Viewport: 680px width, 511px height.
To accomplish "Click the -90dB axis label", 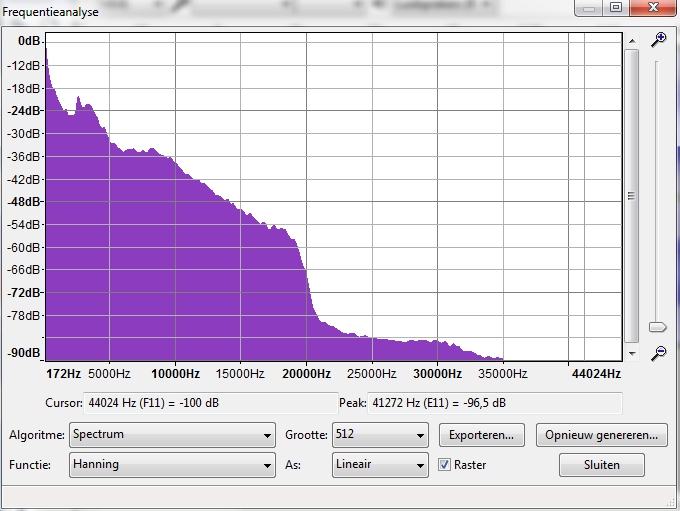I will coord(25,353).
